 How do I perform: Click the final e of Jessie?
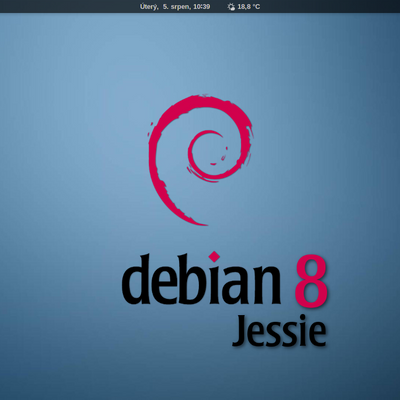point(317,335)
